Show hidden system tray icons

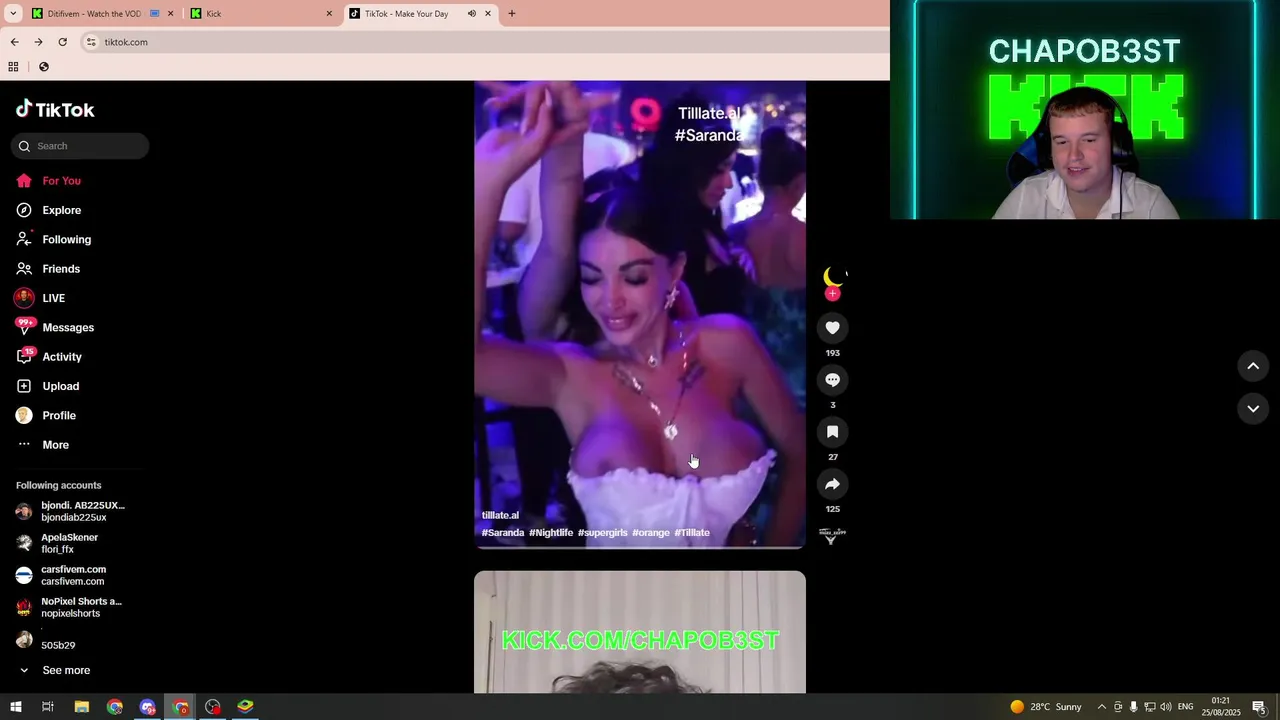[x=1102, y=707]
